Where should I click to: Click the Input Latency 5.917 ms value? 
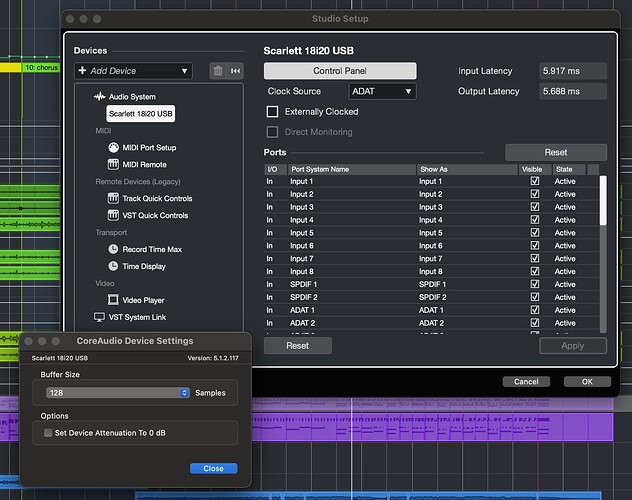(573, 71)
